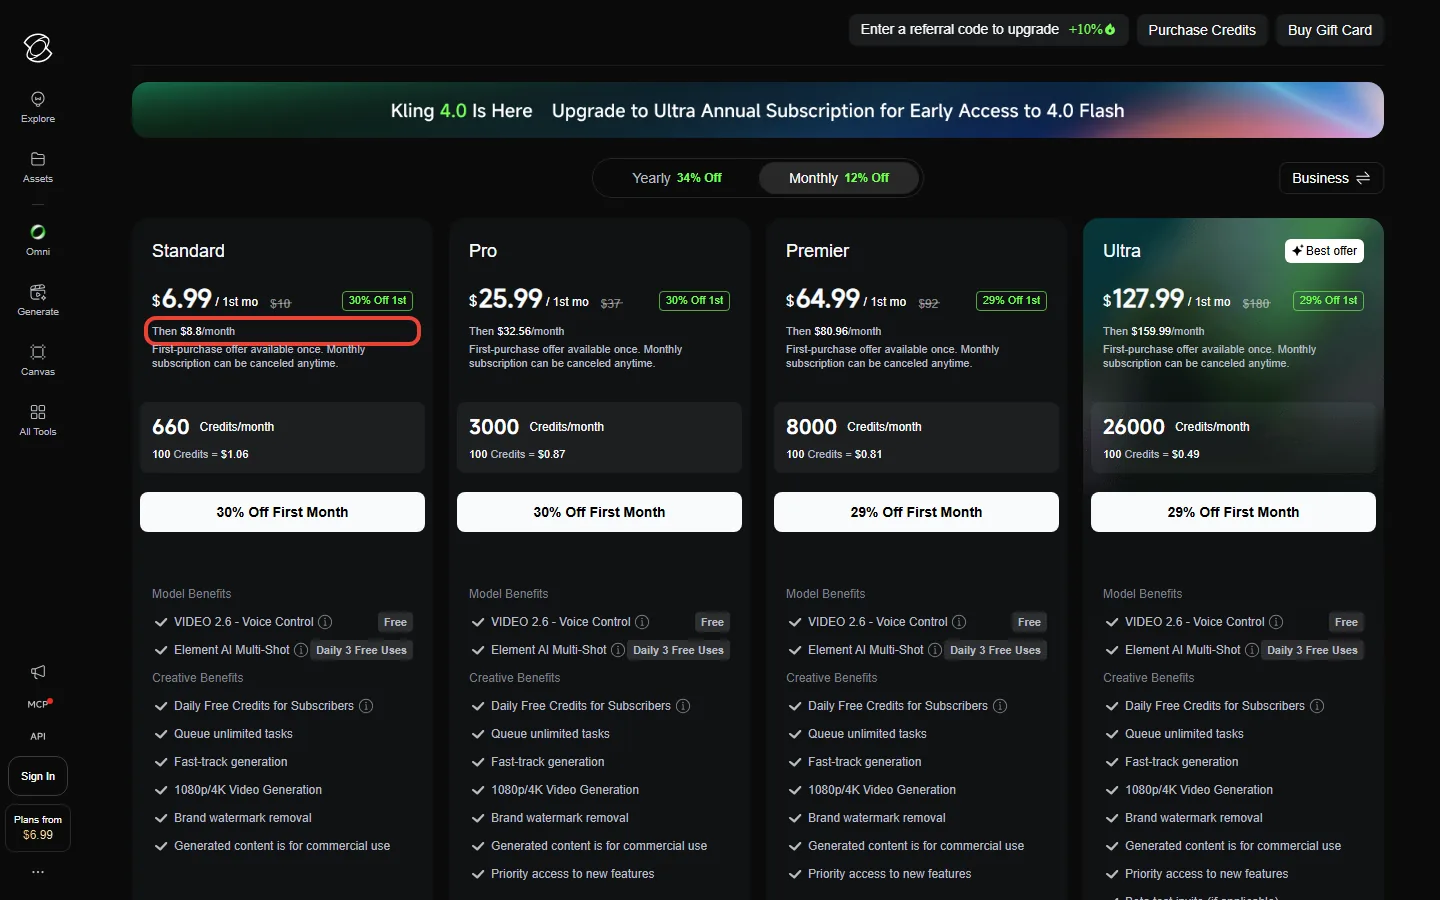Switch billing to Yearly 34% Off
Image resolution: width=1440 pixels, height=900 pixels.
tap(677, 178)
